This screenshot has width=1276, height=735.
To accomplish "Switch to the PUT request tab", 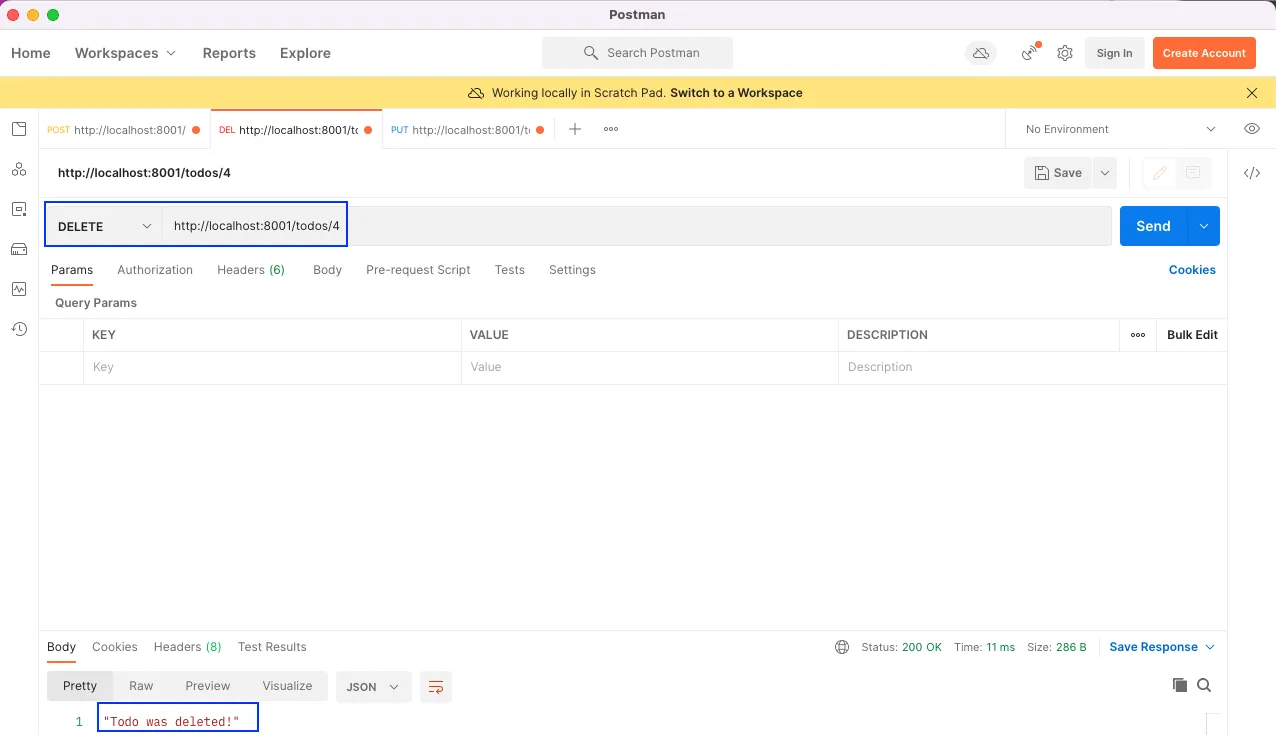I will (468, 130).
